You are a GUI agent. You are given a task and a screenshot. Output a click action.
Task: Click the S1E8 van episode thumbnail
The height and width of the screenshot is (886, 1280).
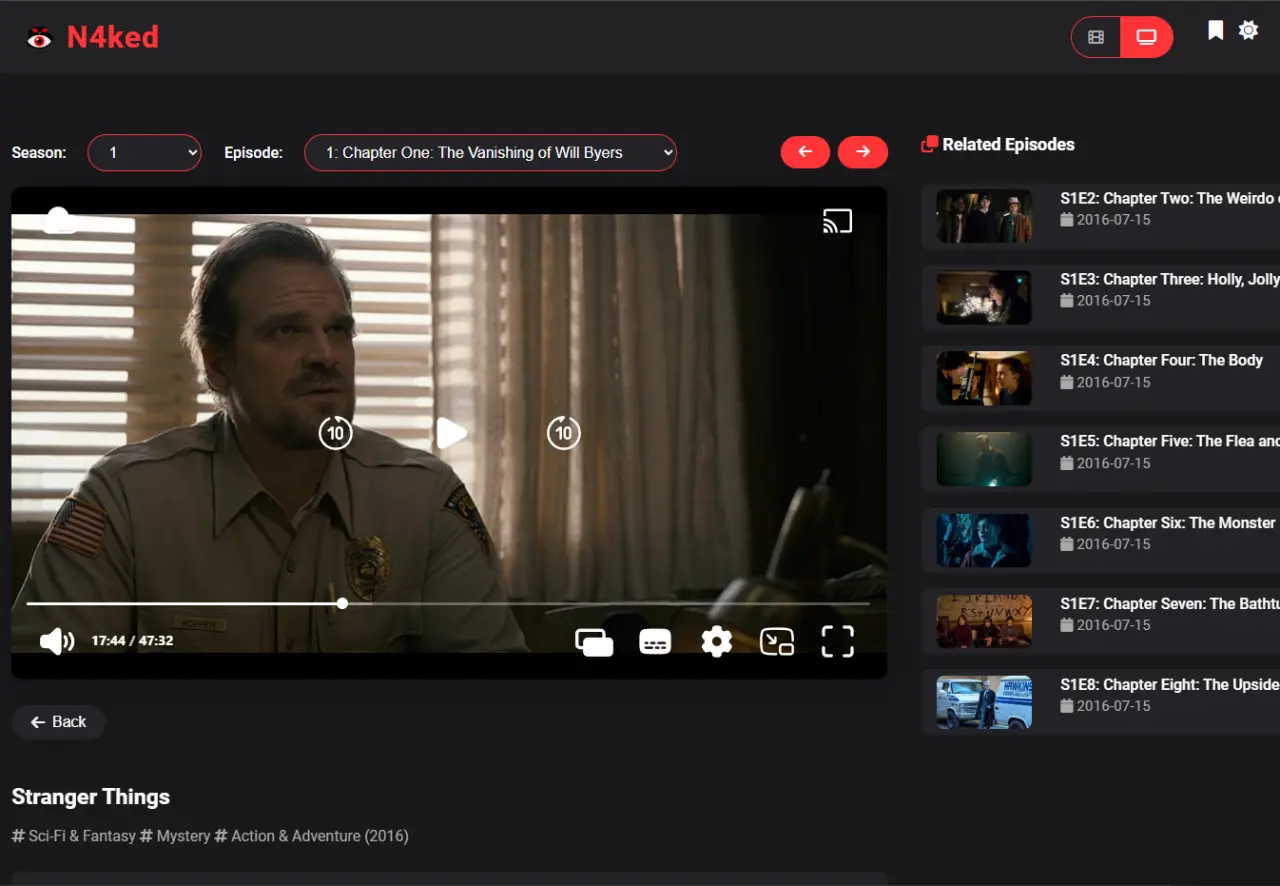click(984, 702)
